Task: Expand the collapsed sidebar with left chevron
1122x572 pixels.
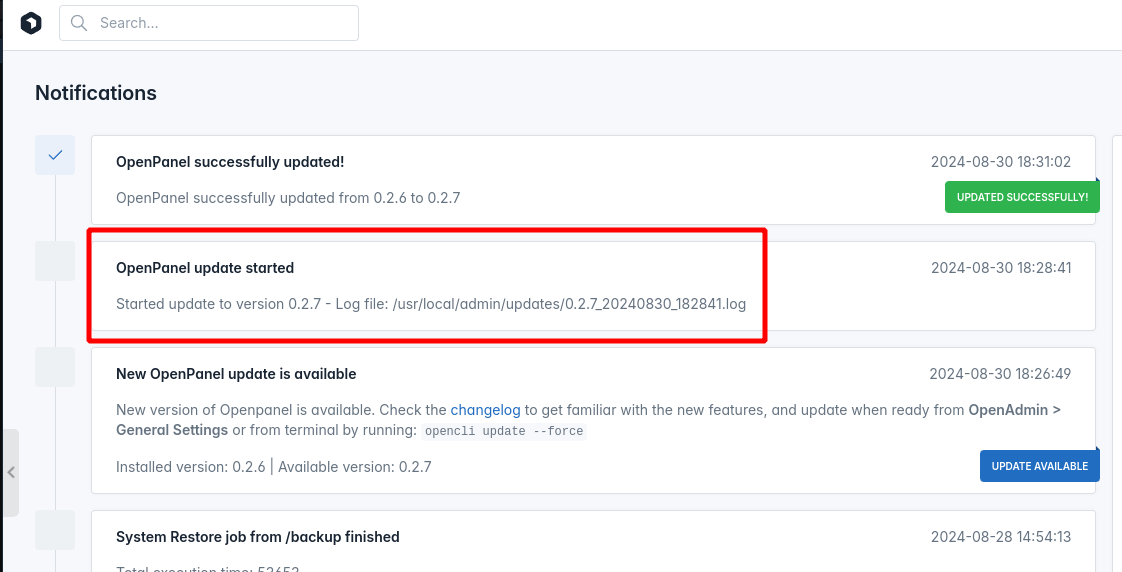Action: coord(11,472)
